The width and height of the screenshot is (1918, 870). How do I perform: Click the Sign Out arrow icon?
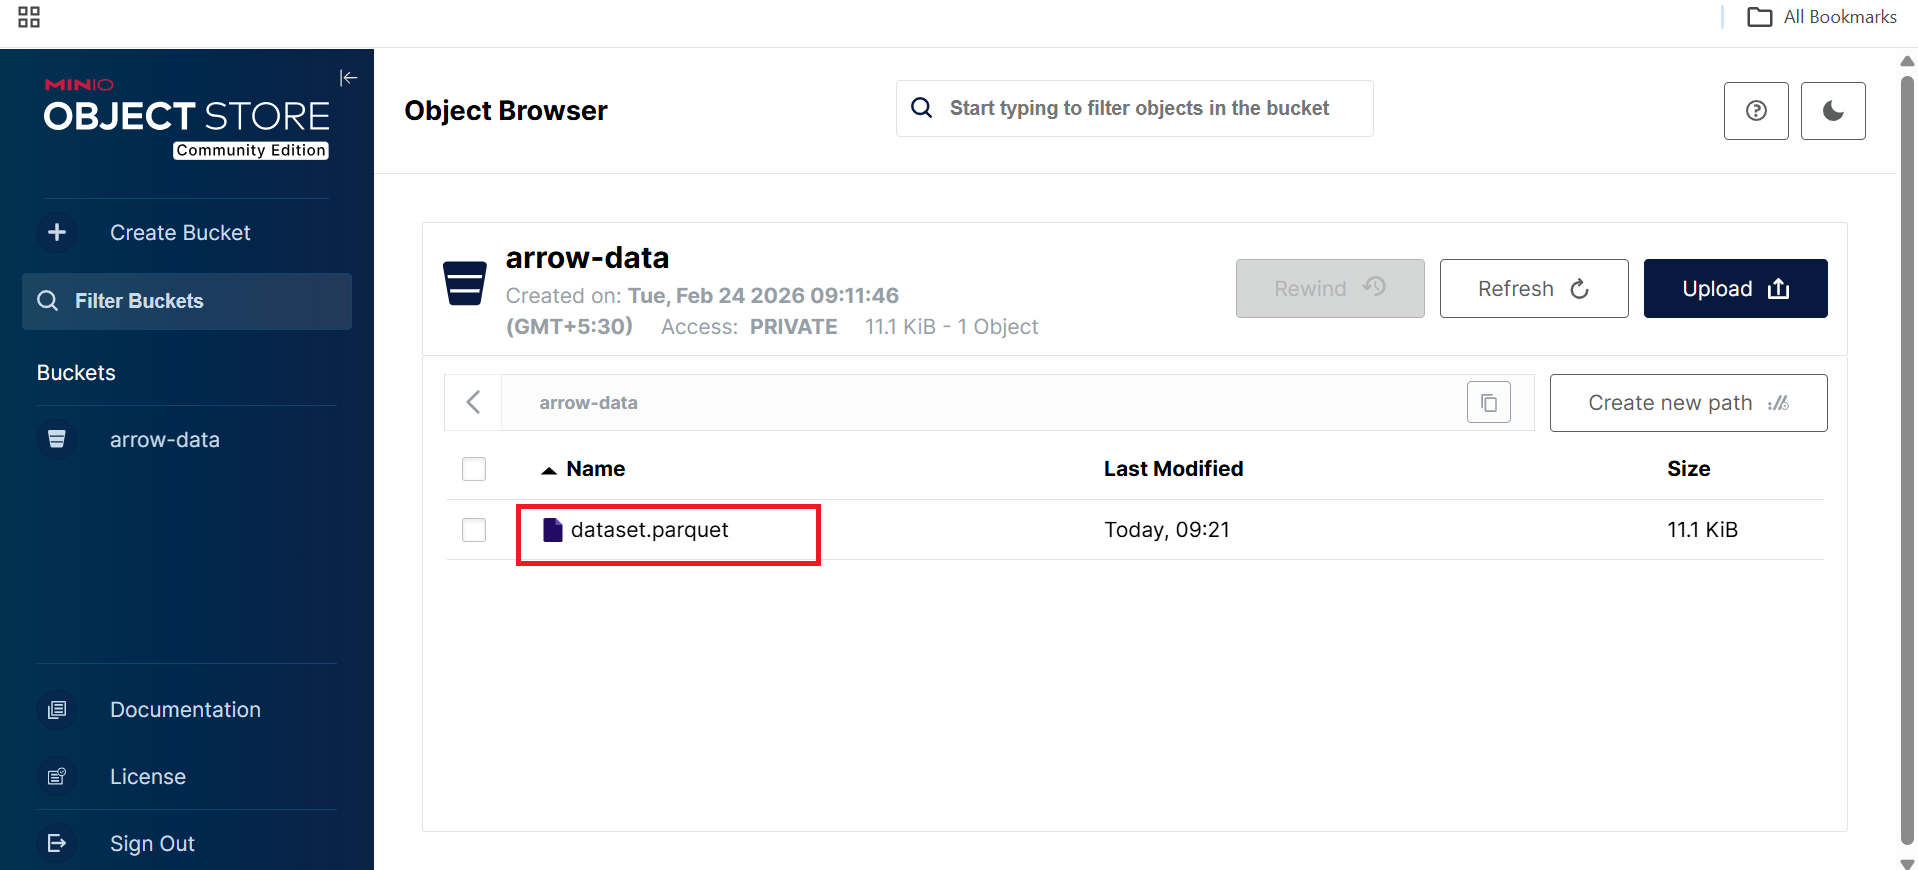coord(57,843)
